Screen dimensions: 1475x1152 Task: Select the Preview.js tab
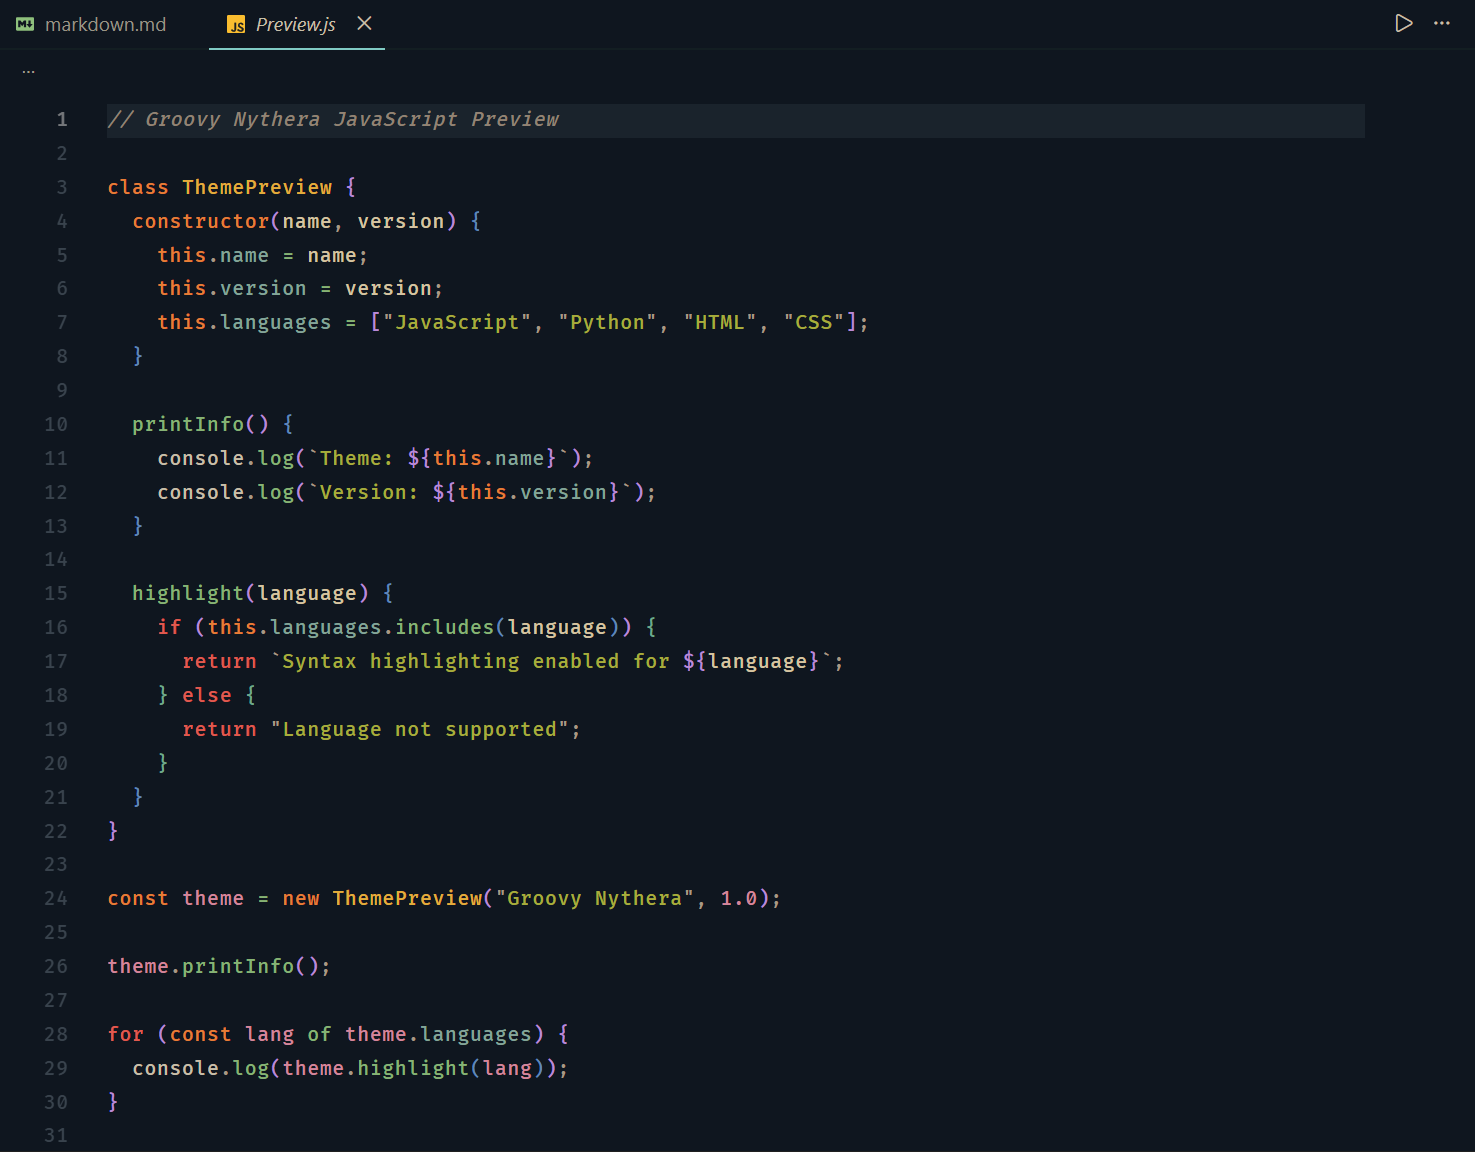coord(295,23)
